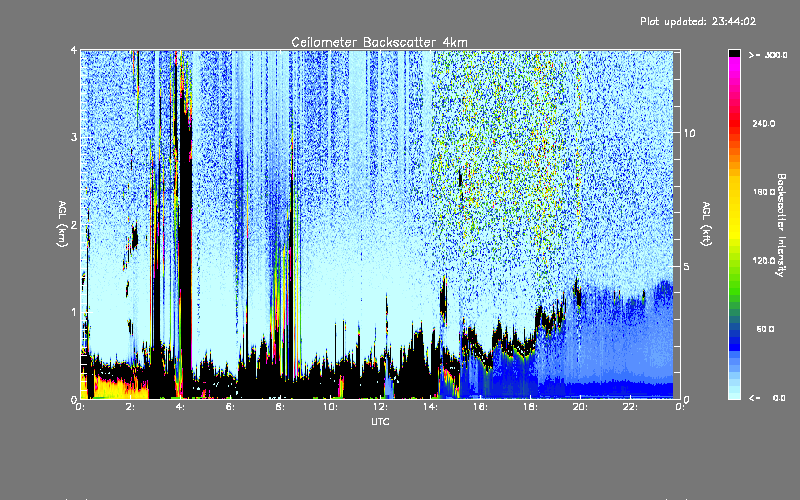Click the 4 tick on the AGL (km) axis
This screenshot has width=800, height=500.
[x=74, y=50]
